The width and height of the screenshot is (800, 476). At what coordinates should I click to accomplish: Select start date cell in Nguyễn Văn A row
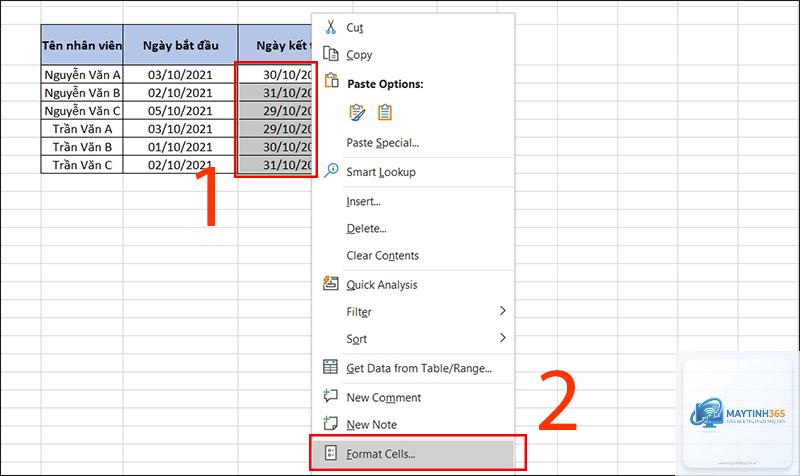(x=180, y=74)
